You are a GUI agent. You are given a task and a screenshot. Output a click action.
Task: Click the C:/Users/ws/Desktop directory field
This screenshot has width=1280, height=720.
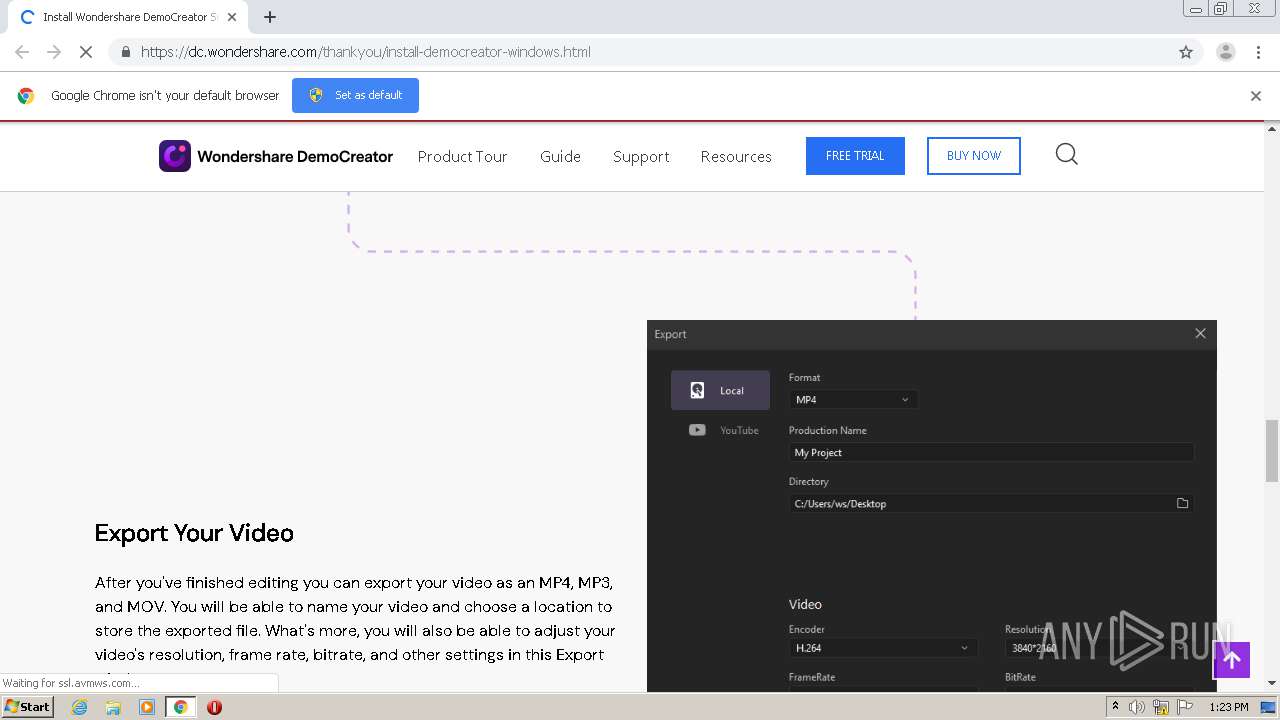pos(991,504)
